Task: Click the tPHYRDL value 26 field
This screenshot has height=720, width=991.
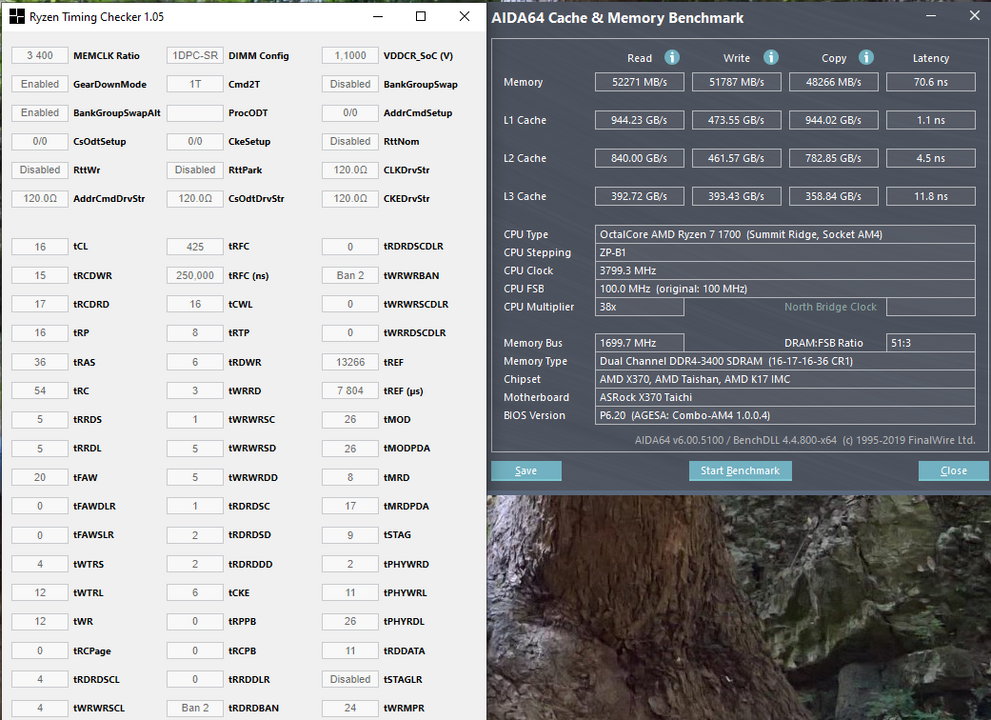Action: [350, 621]
